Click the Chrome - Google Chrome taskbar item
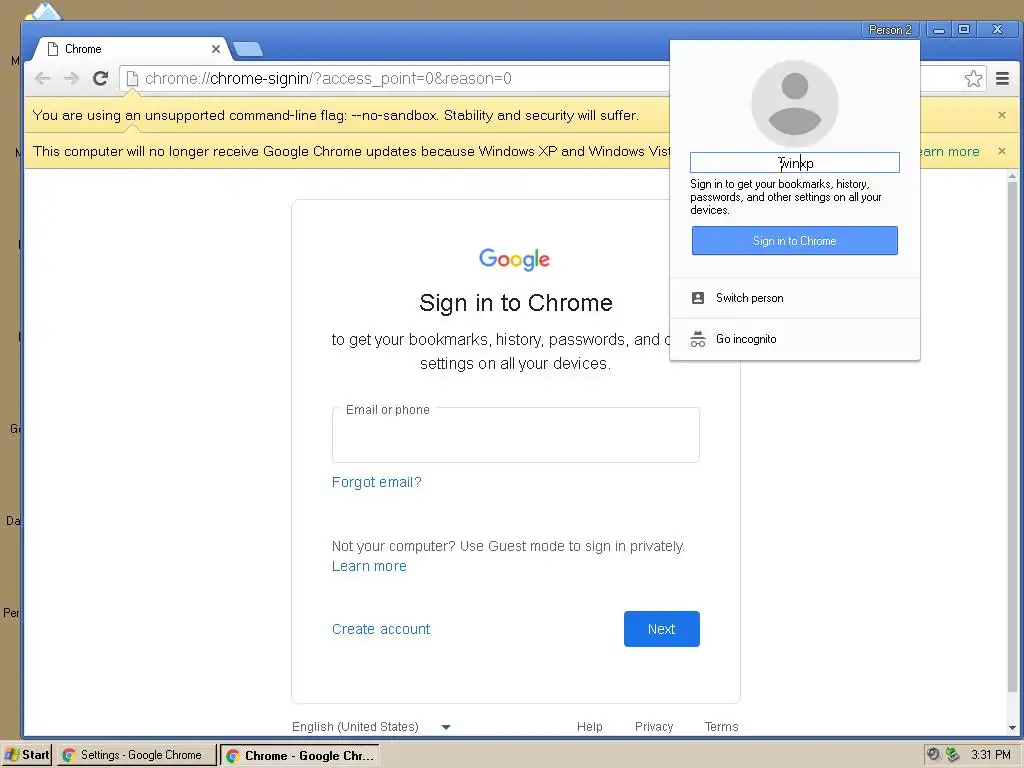Image resolution: width=1024 pixels, height=768 pixels. (x=299, y=755)
